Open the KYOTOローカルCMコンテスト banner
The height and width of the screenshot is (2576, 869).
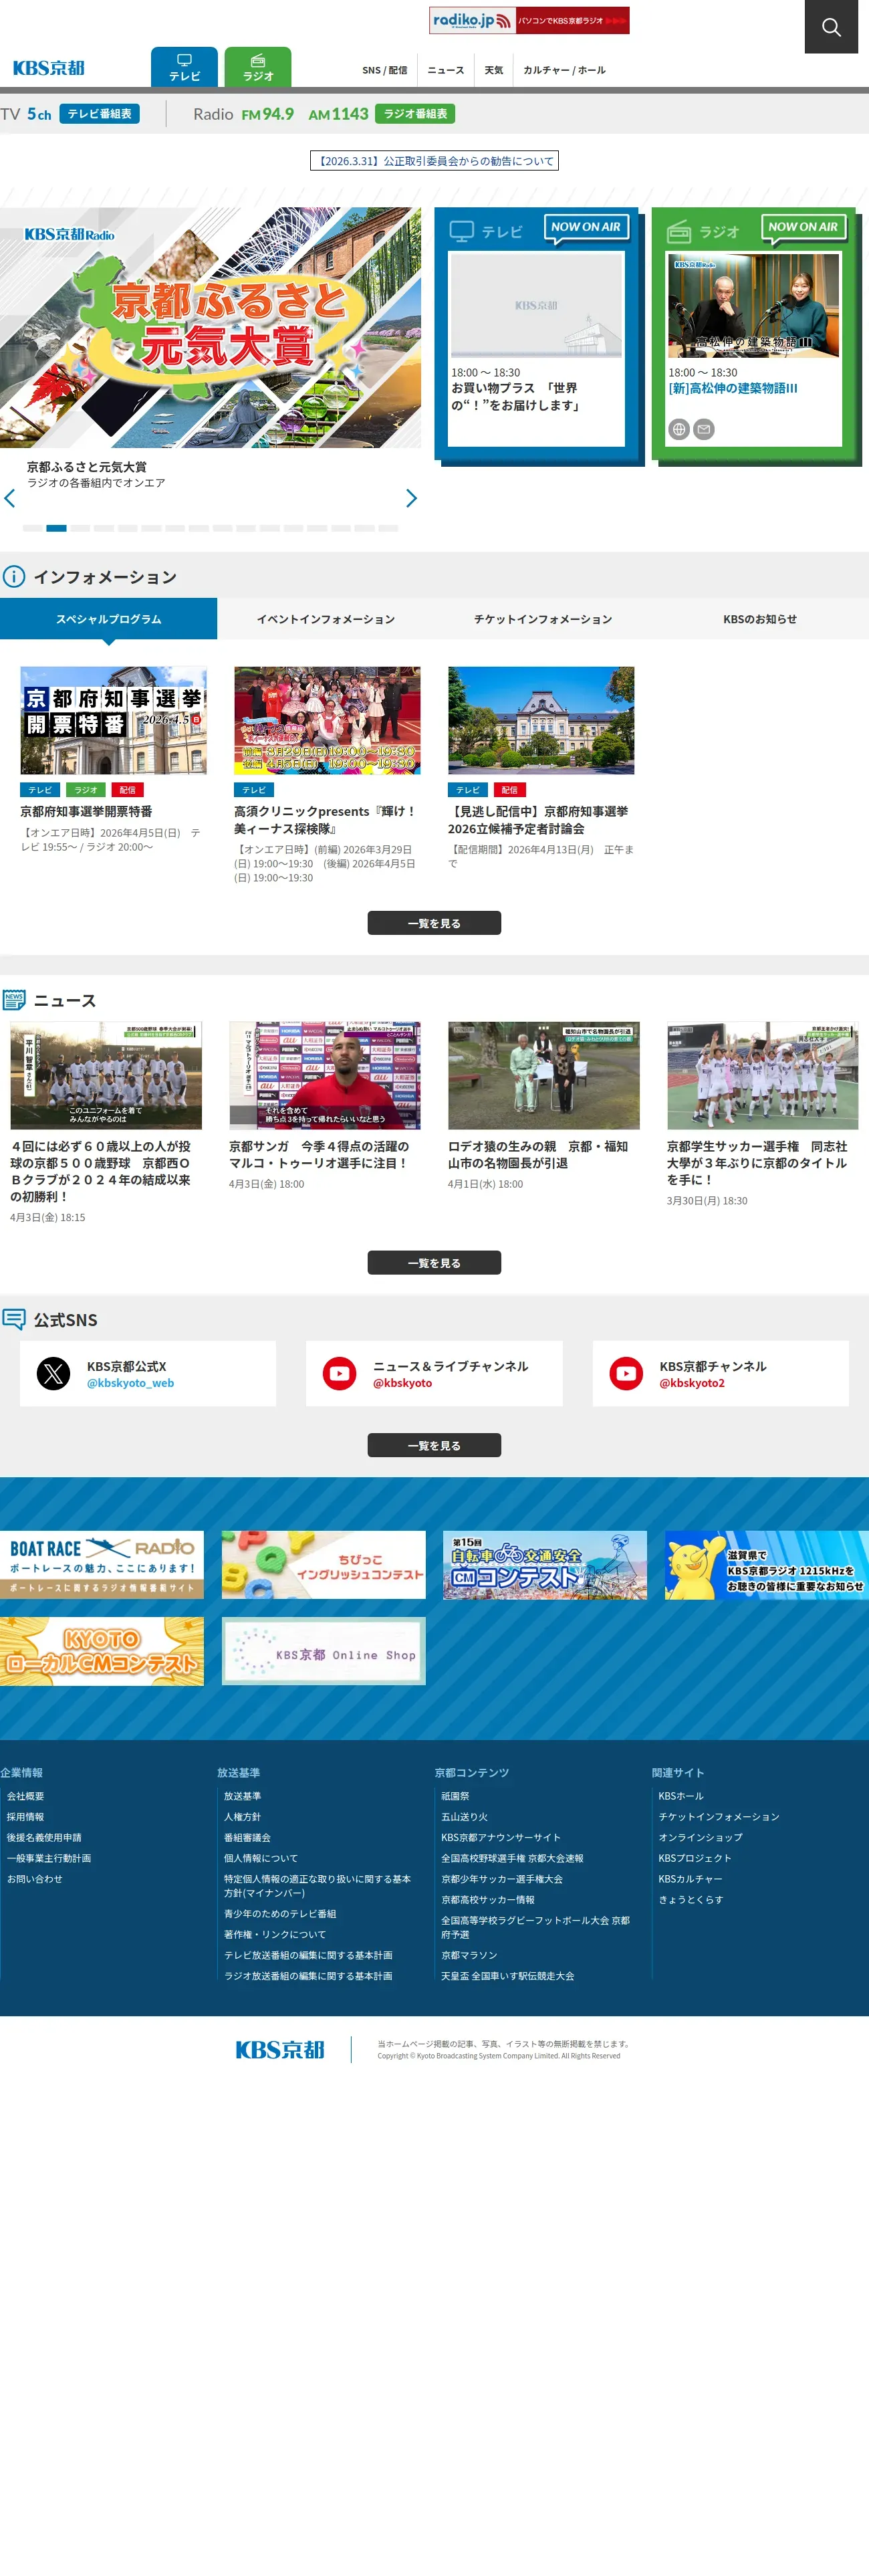coord(102,1651)
